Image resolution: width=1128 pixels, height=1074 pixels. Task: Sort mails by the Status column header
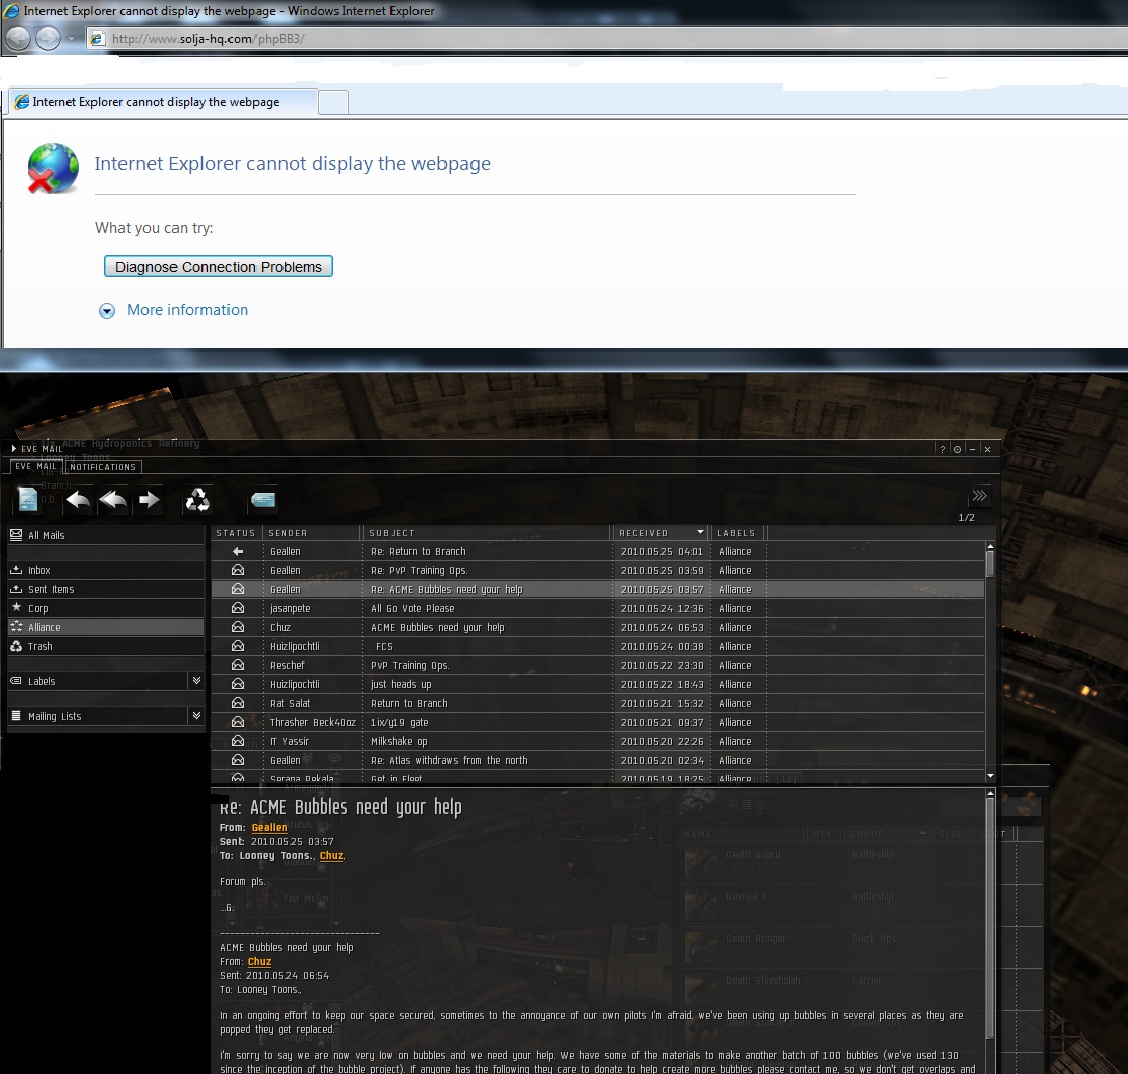click(x=237, y=533)
